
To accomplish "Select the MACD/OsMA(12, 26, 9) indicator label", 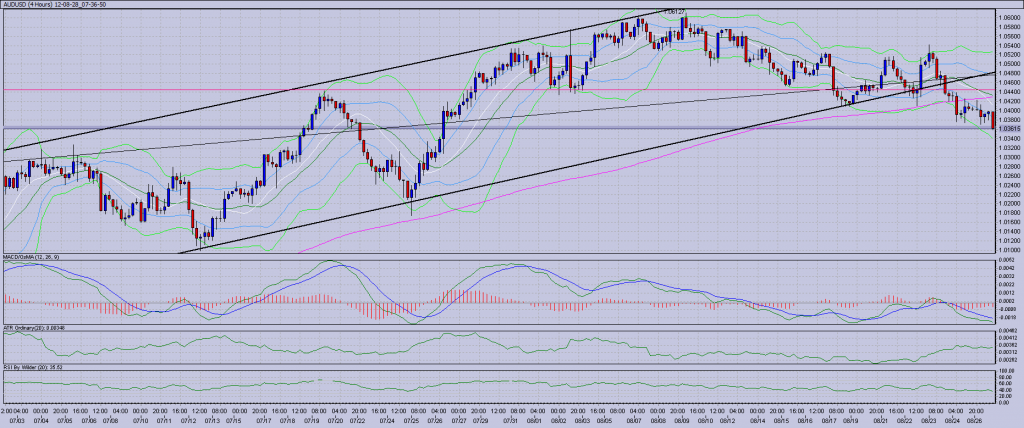I will [31, 257].
